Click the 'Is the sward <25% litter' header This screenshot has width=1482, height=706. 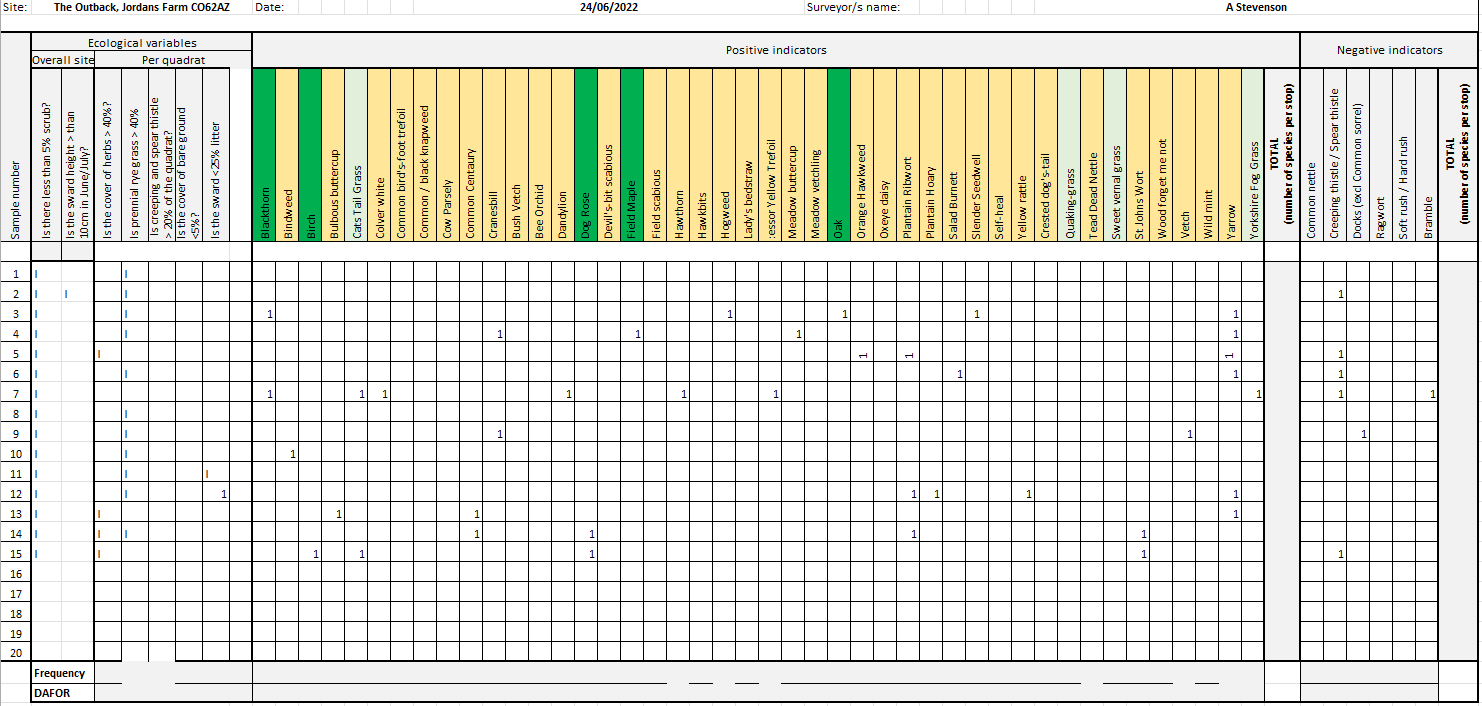[x=216, y=154]
